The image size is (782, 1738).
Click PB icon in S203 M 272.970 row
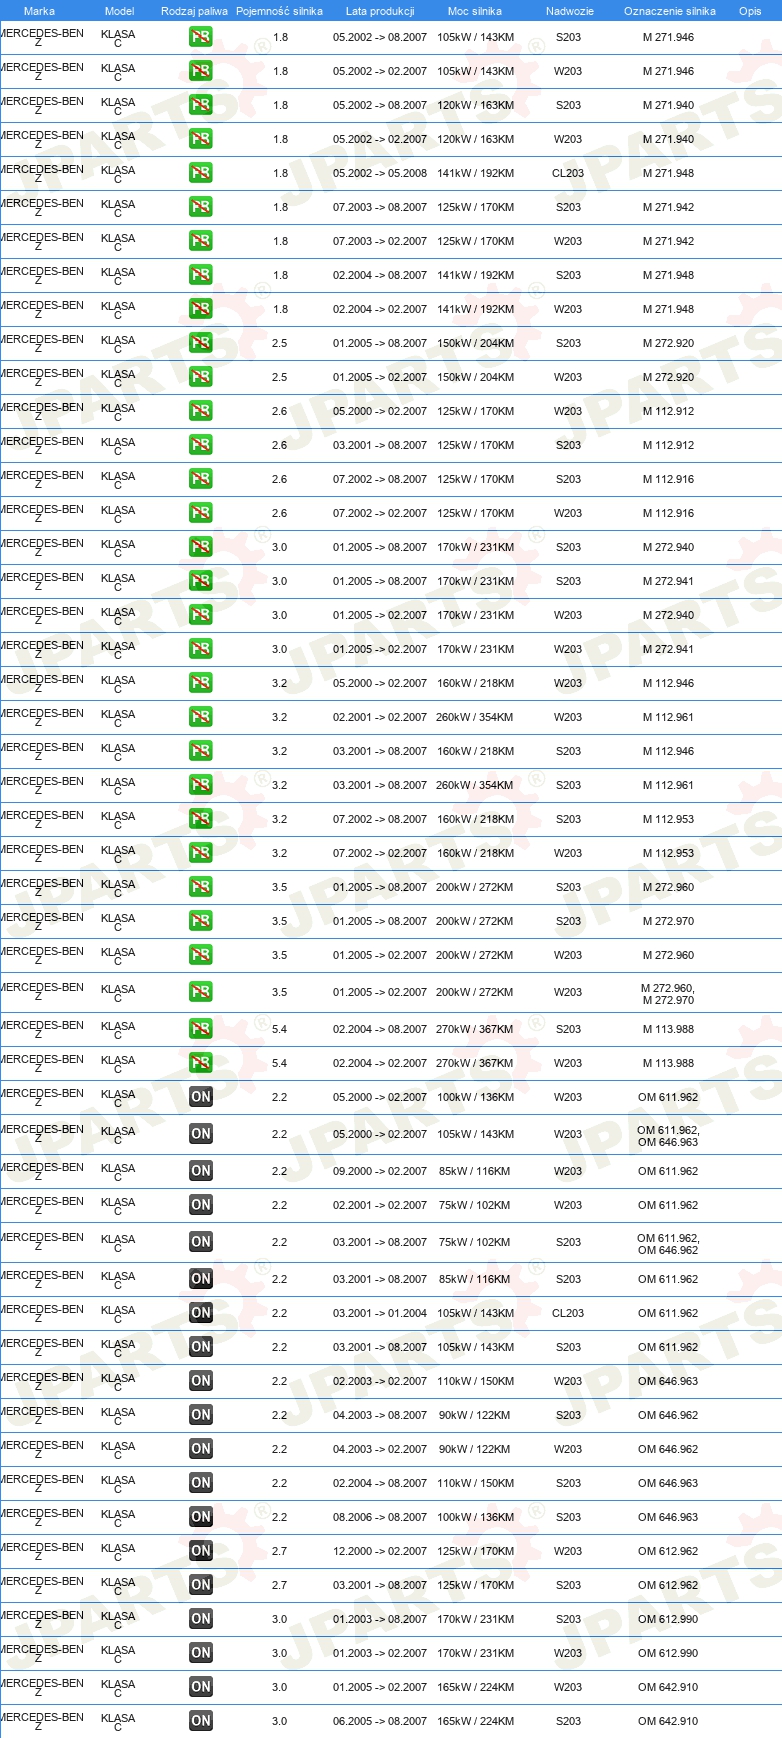201,921
